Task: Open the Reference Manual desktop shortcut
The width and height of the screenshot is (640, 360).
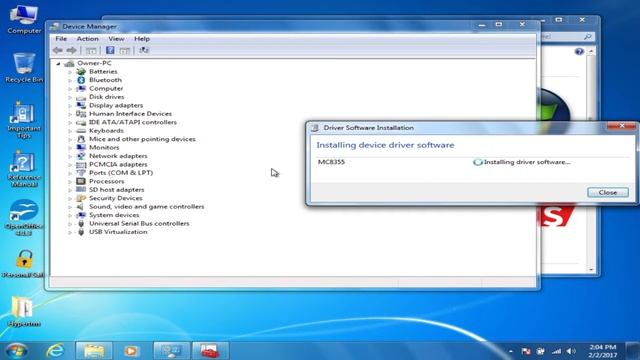Action: point(24,169)
